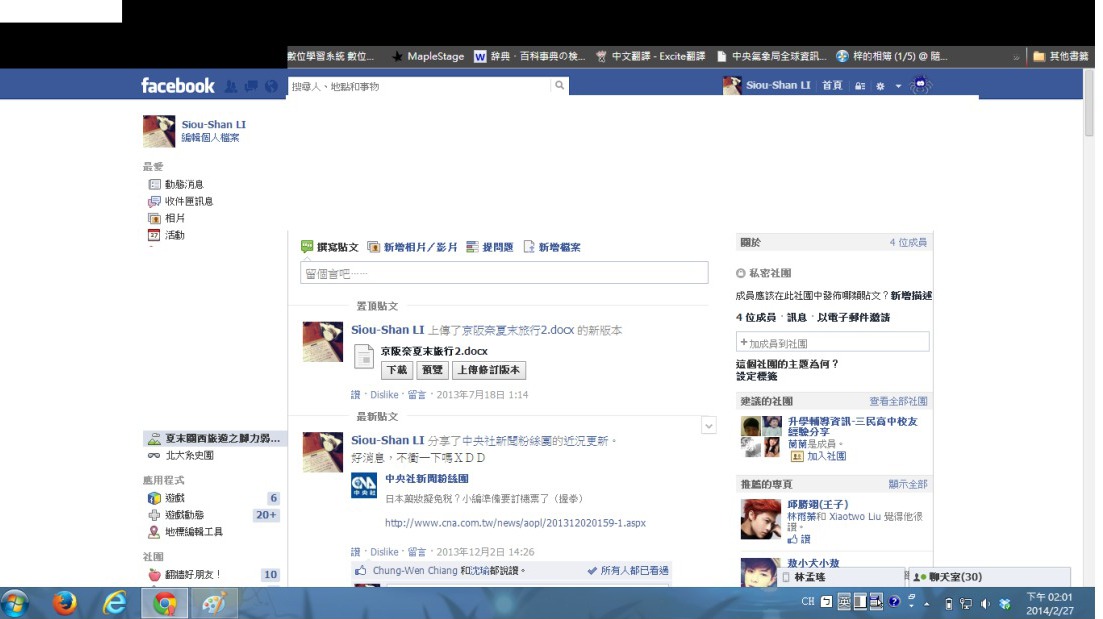
Task: Open the 聊天室(30) chat panel
Action: pyautogui.click(x=989, y=577)
